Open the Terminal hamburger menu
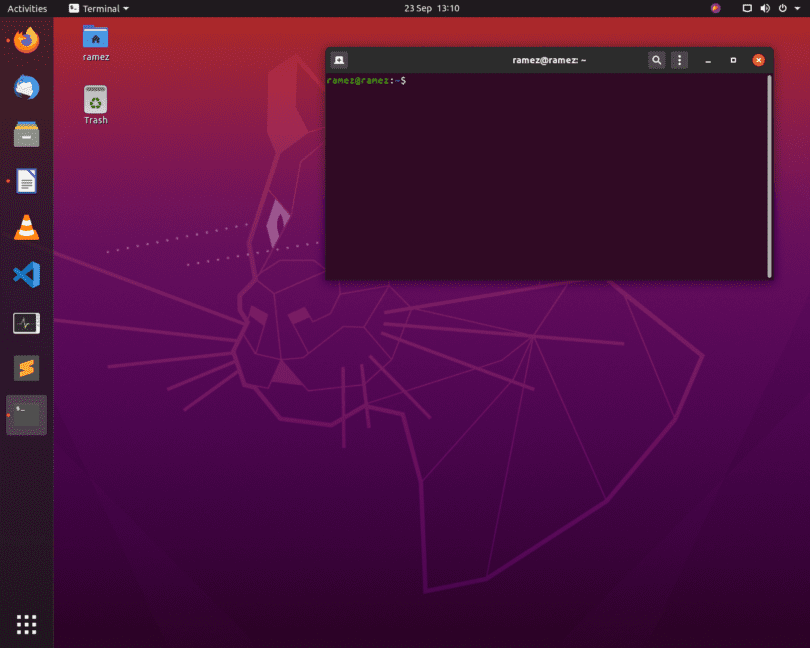 click(x=679, y=60)
